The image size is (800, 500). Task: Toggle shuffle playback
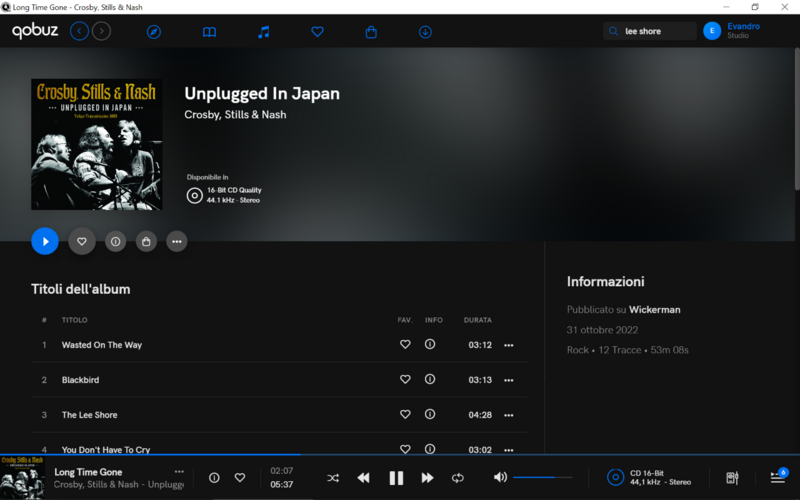333,478
